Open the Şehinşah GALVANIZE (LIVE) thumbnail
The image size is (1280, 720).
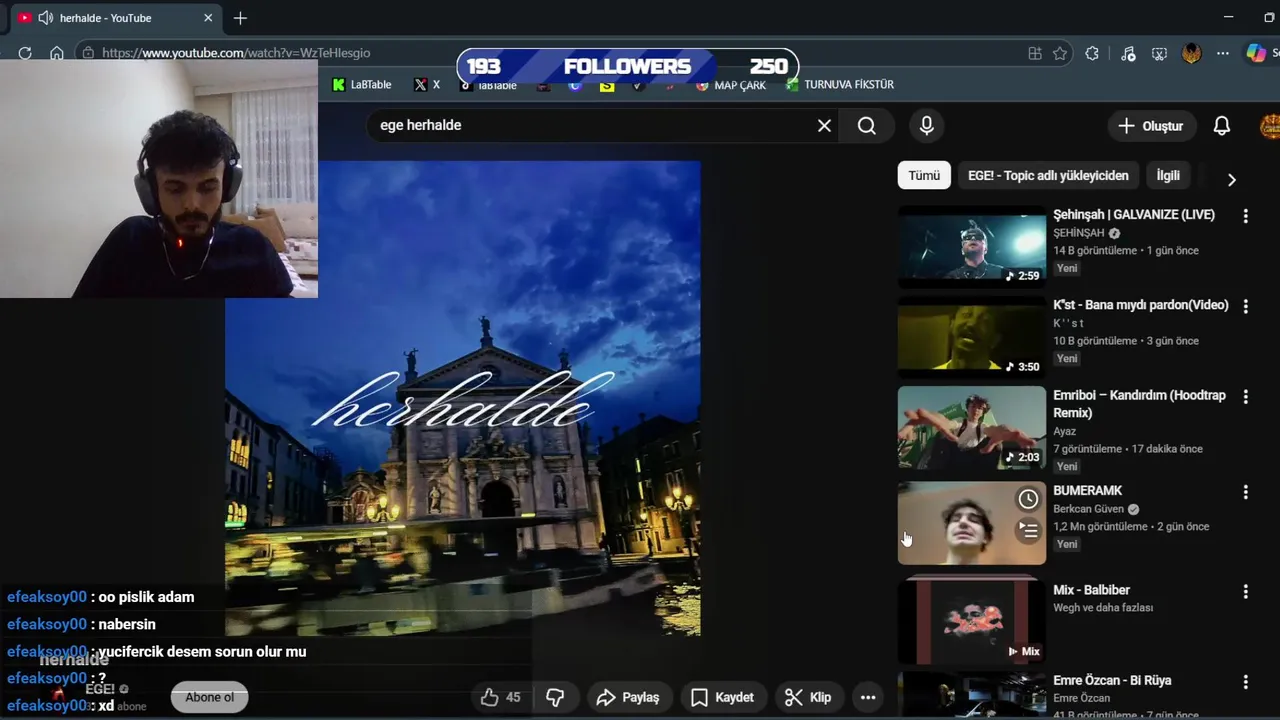coord(971,246)
